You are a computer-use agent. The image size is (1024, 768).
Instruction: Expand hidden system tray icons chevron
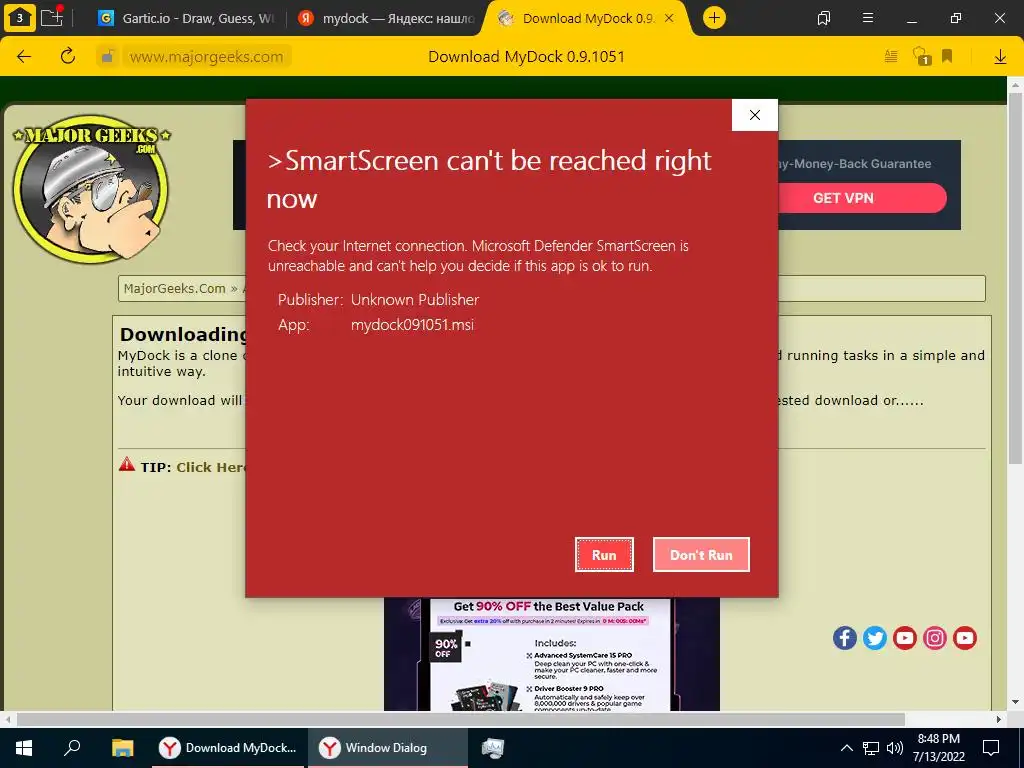pos(846,748)
